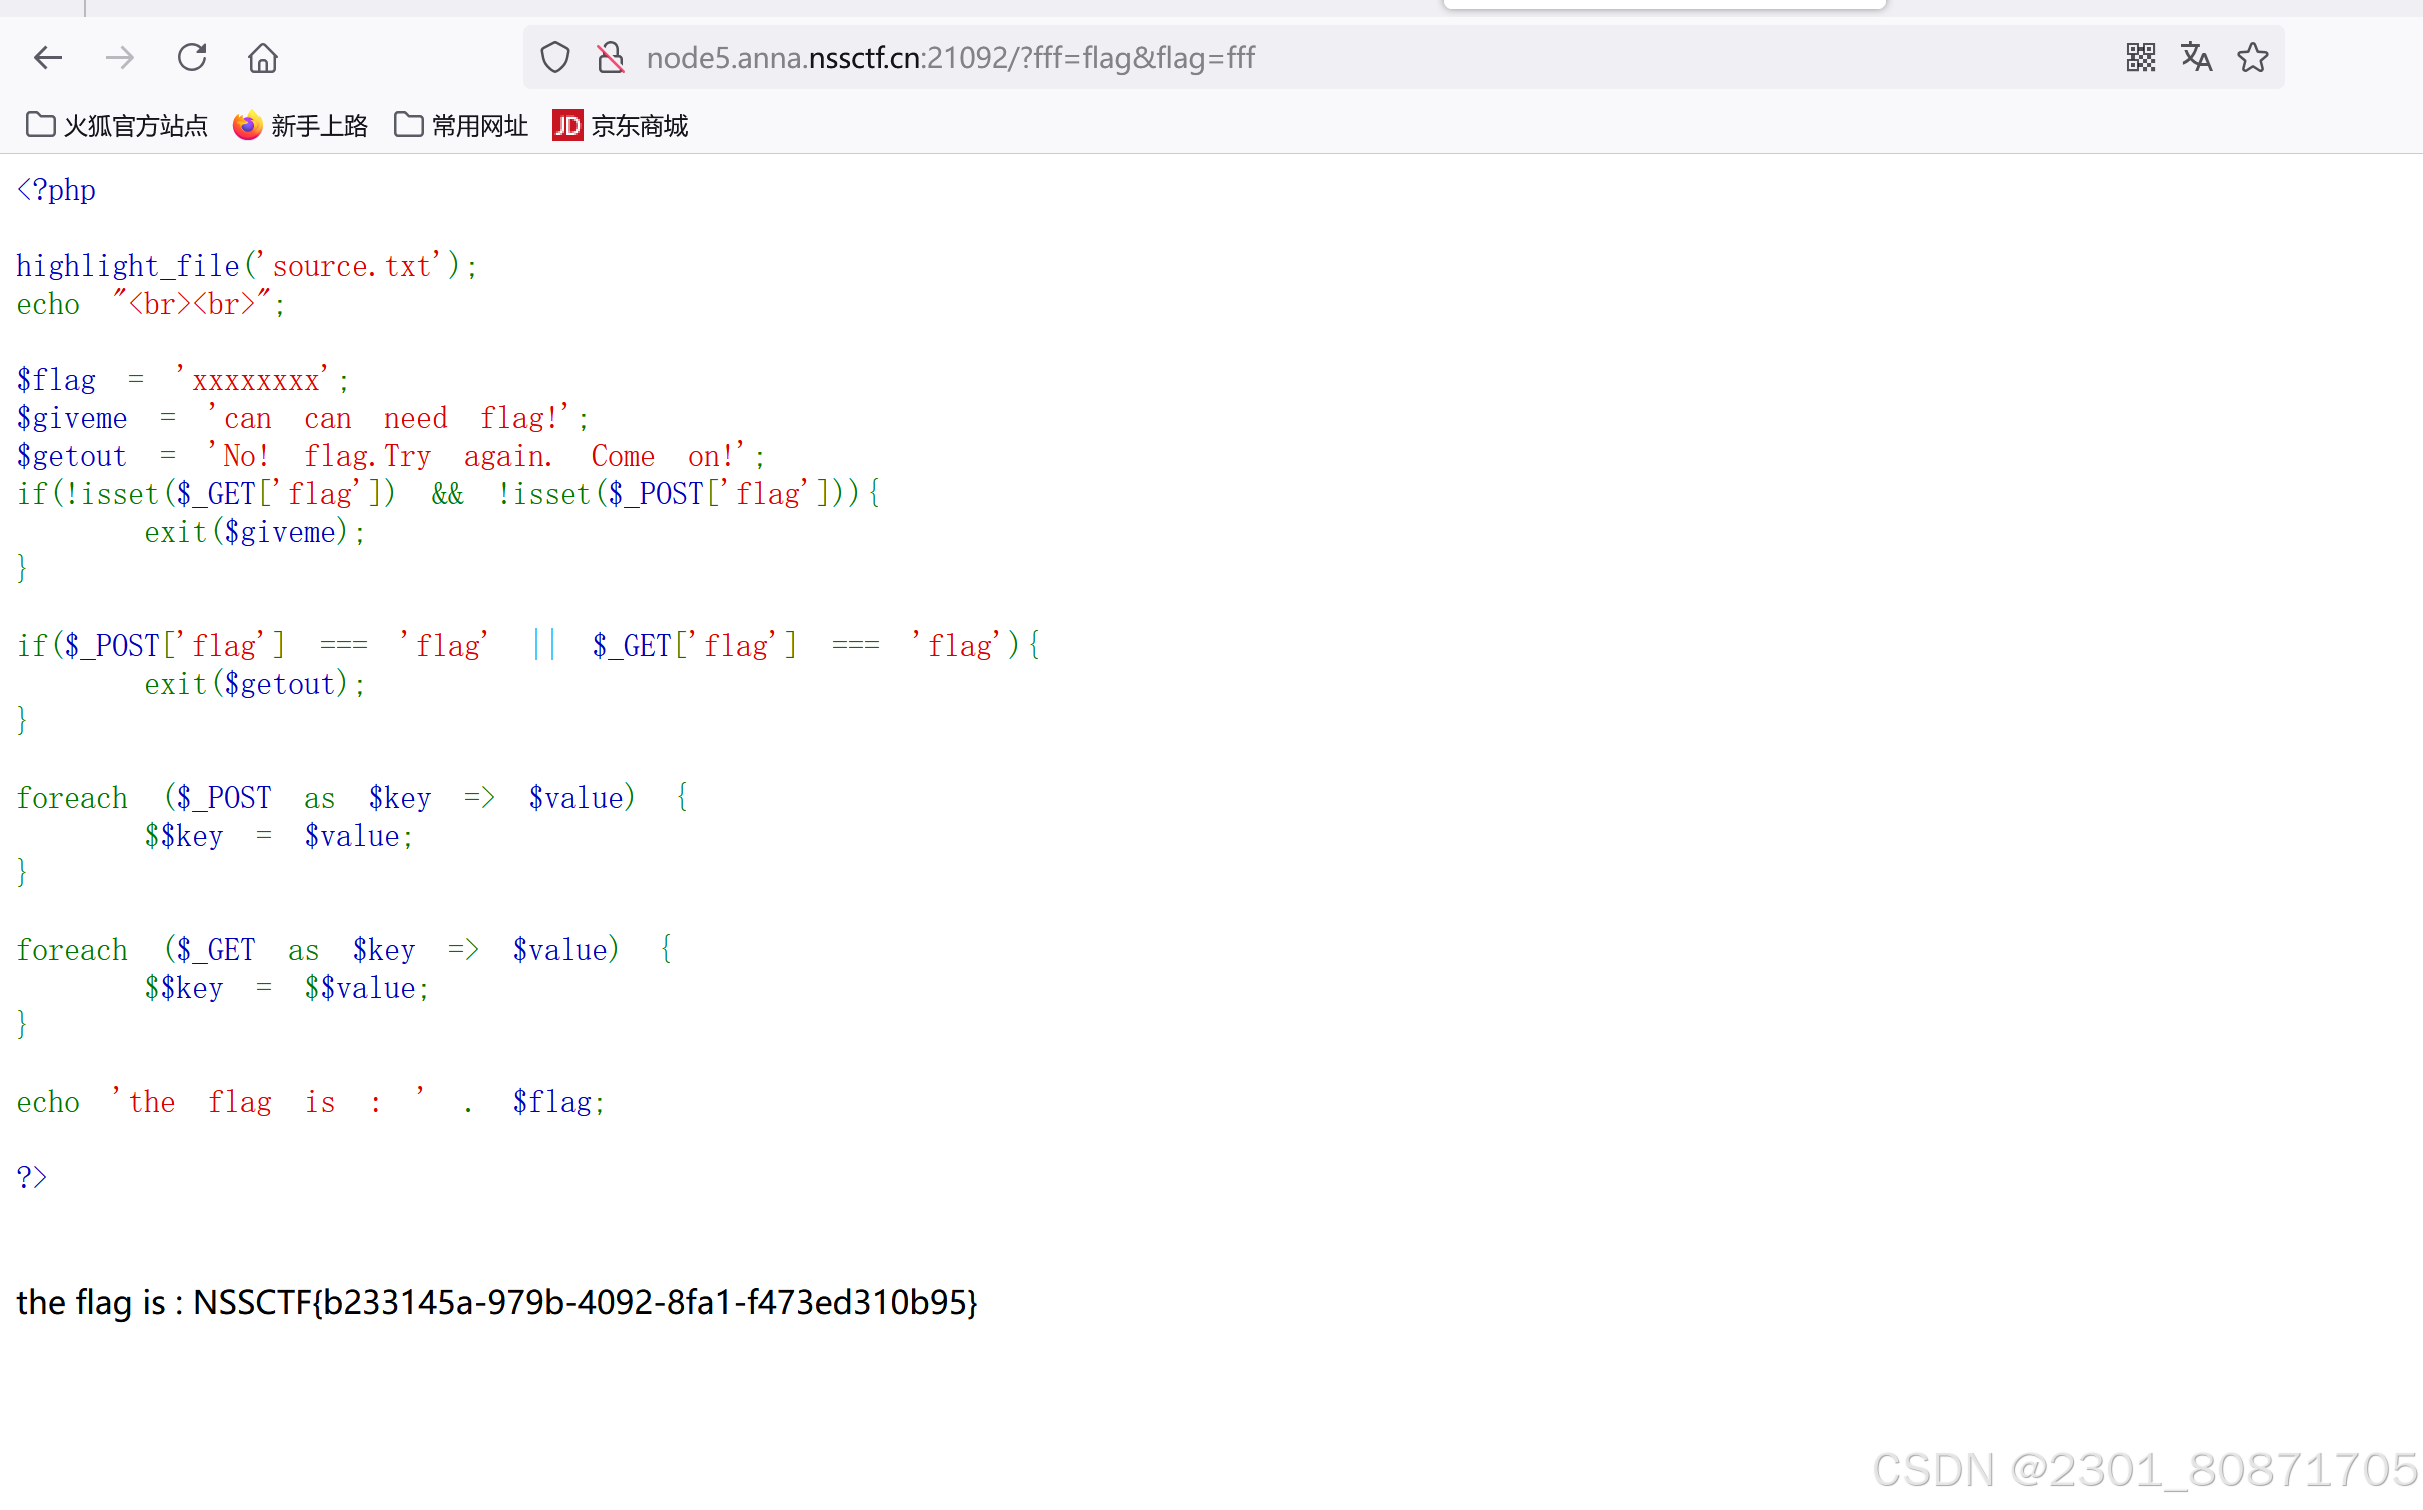This screenshot has width=2423, height=1510.
Task: Click the echo 'the flag is' line
Action: 310,1103
